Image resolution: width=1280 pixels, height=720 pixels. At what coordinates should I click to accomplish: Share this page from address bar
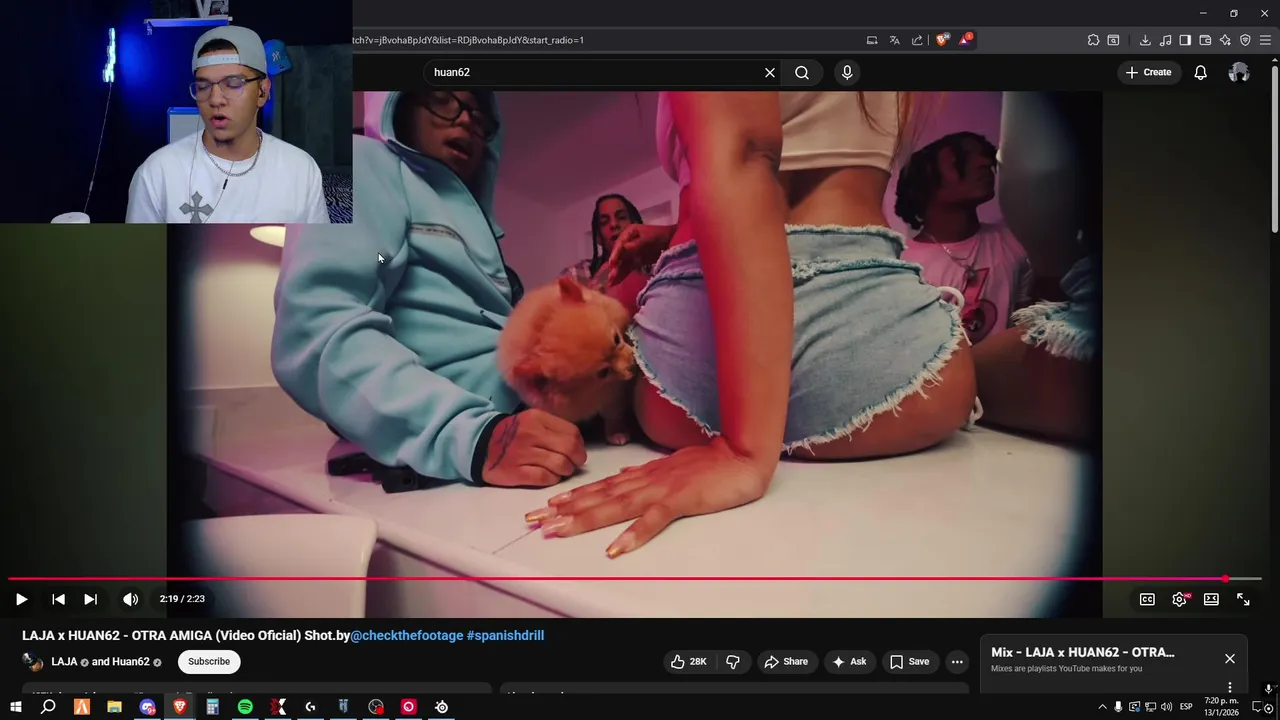917,40
